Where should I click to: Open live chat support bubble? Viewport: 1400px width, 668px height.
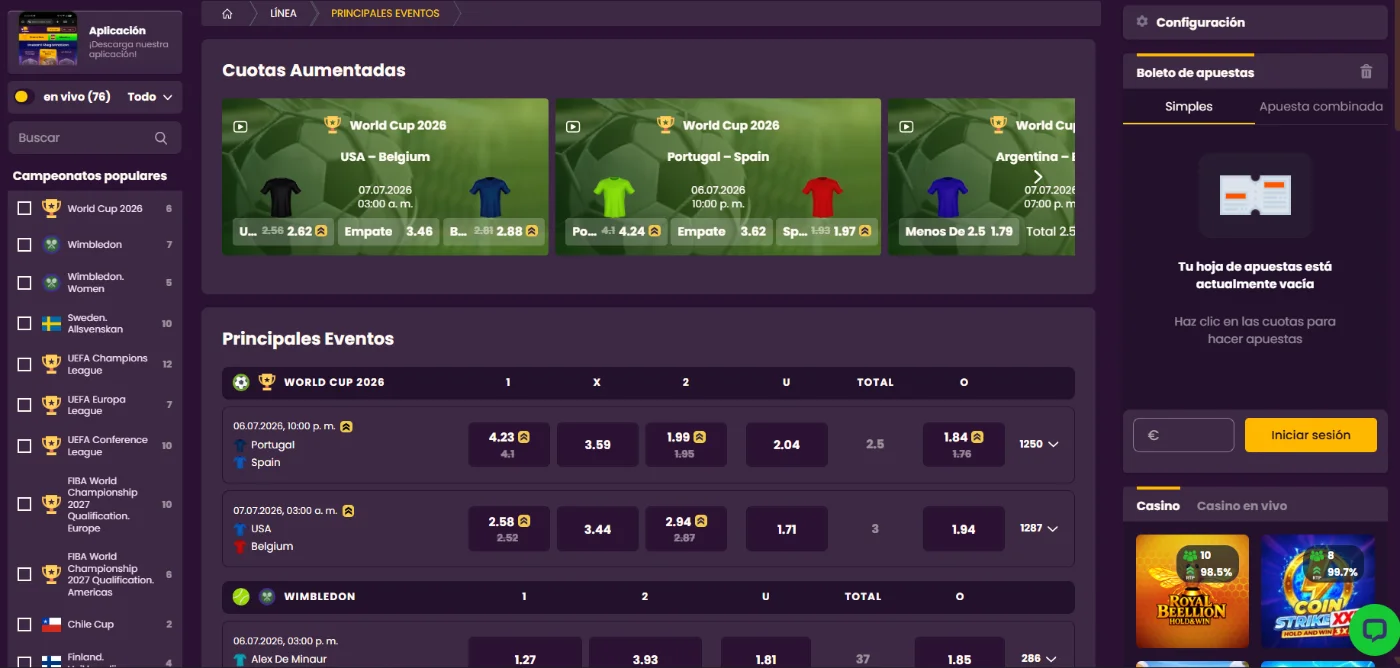tap(1374, 630)
